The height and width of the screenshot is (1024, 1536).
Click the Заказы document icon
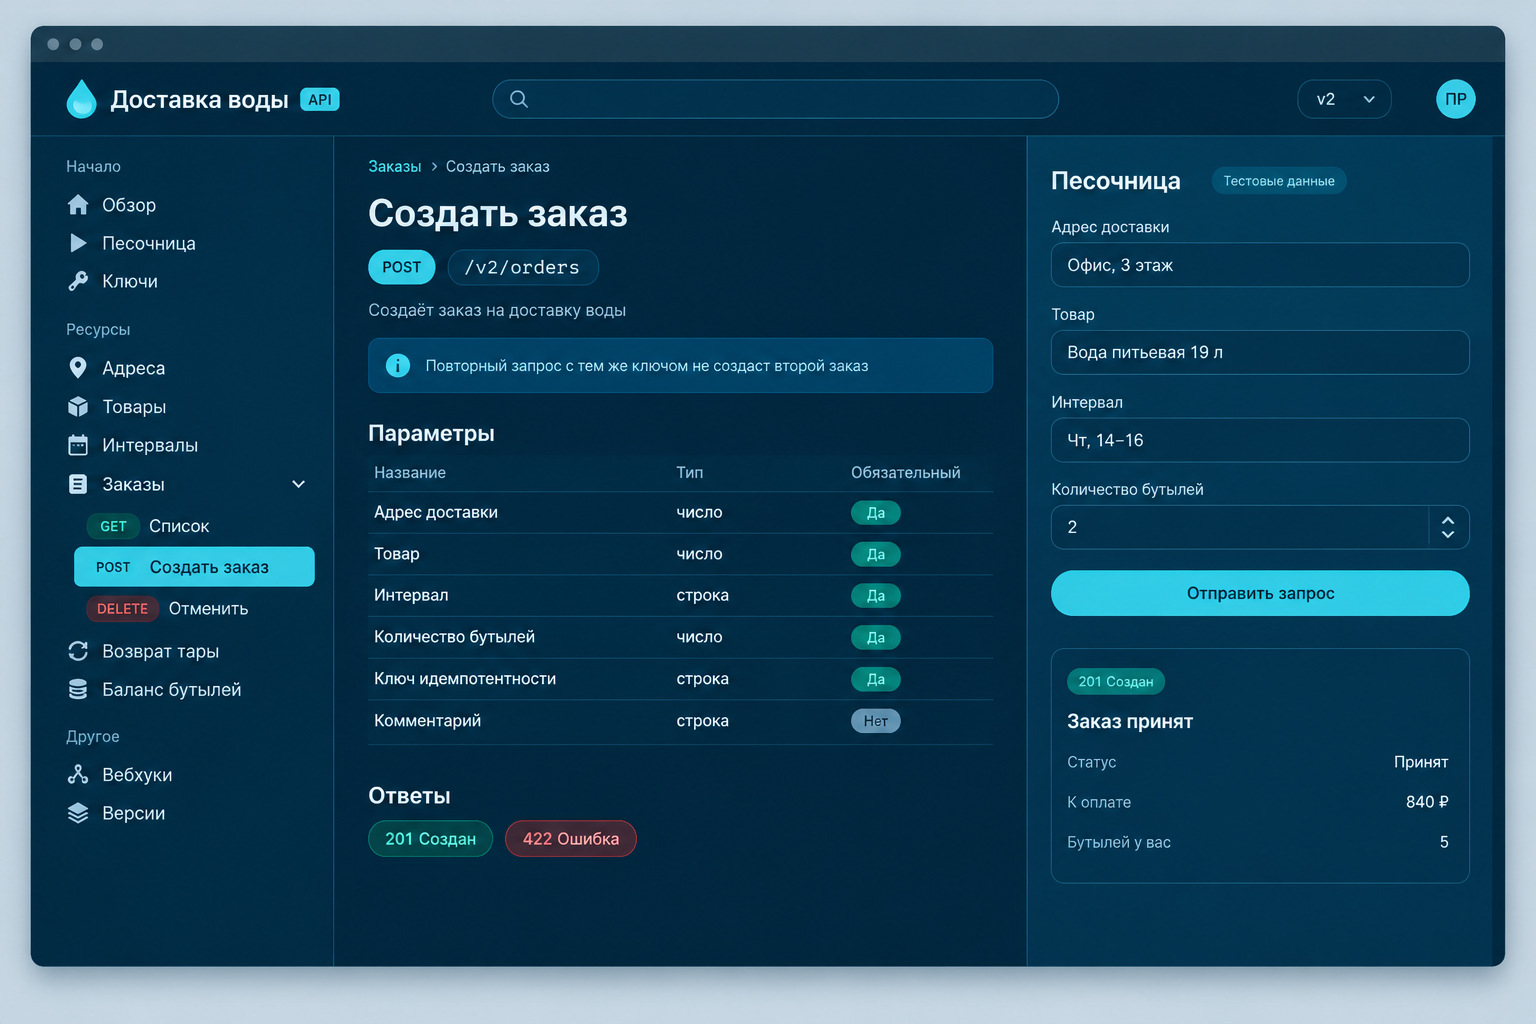(78, 484)
